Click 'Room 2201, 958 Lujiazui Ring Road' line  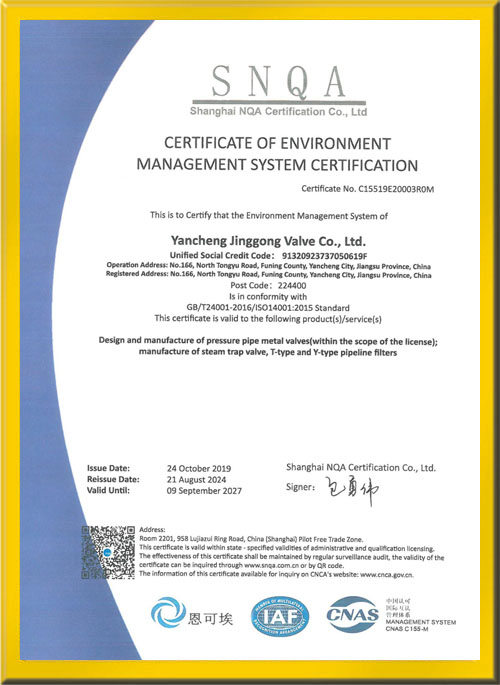pyautogui.click(x=251, y=539)
